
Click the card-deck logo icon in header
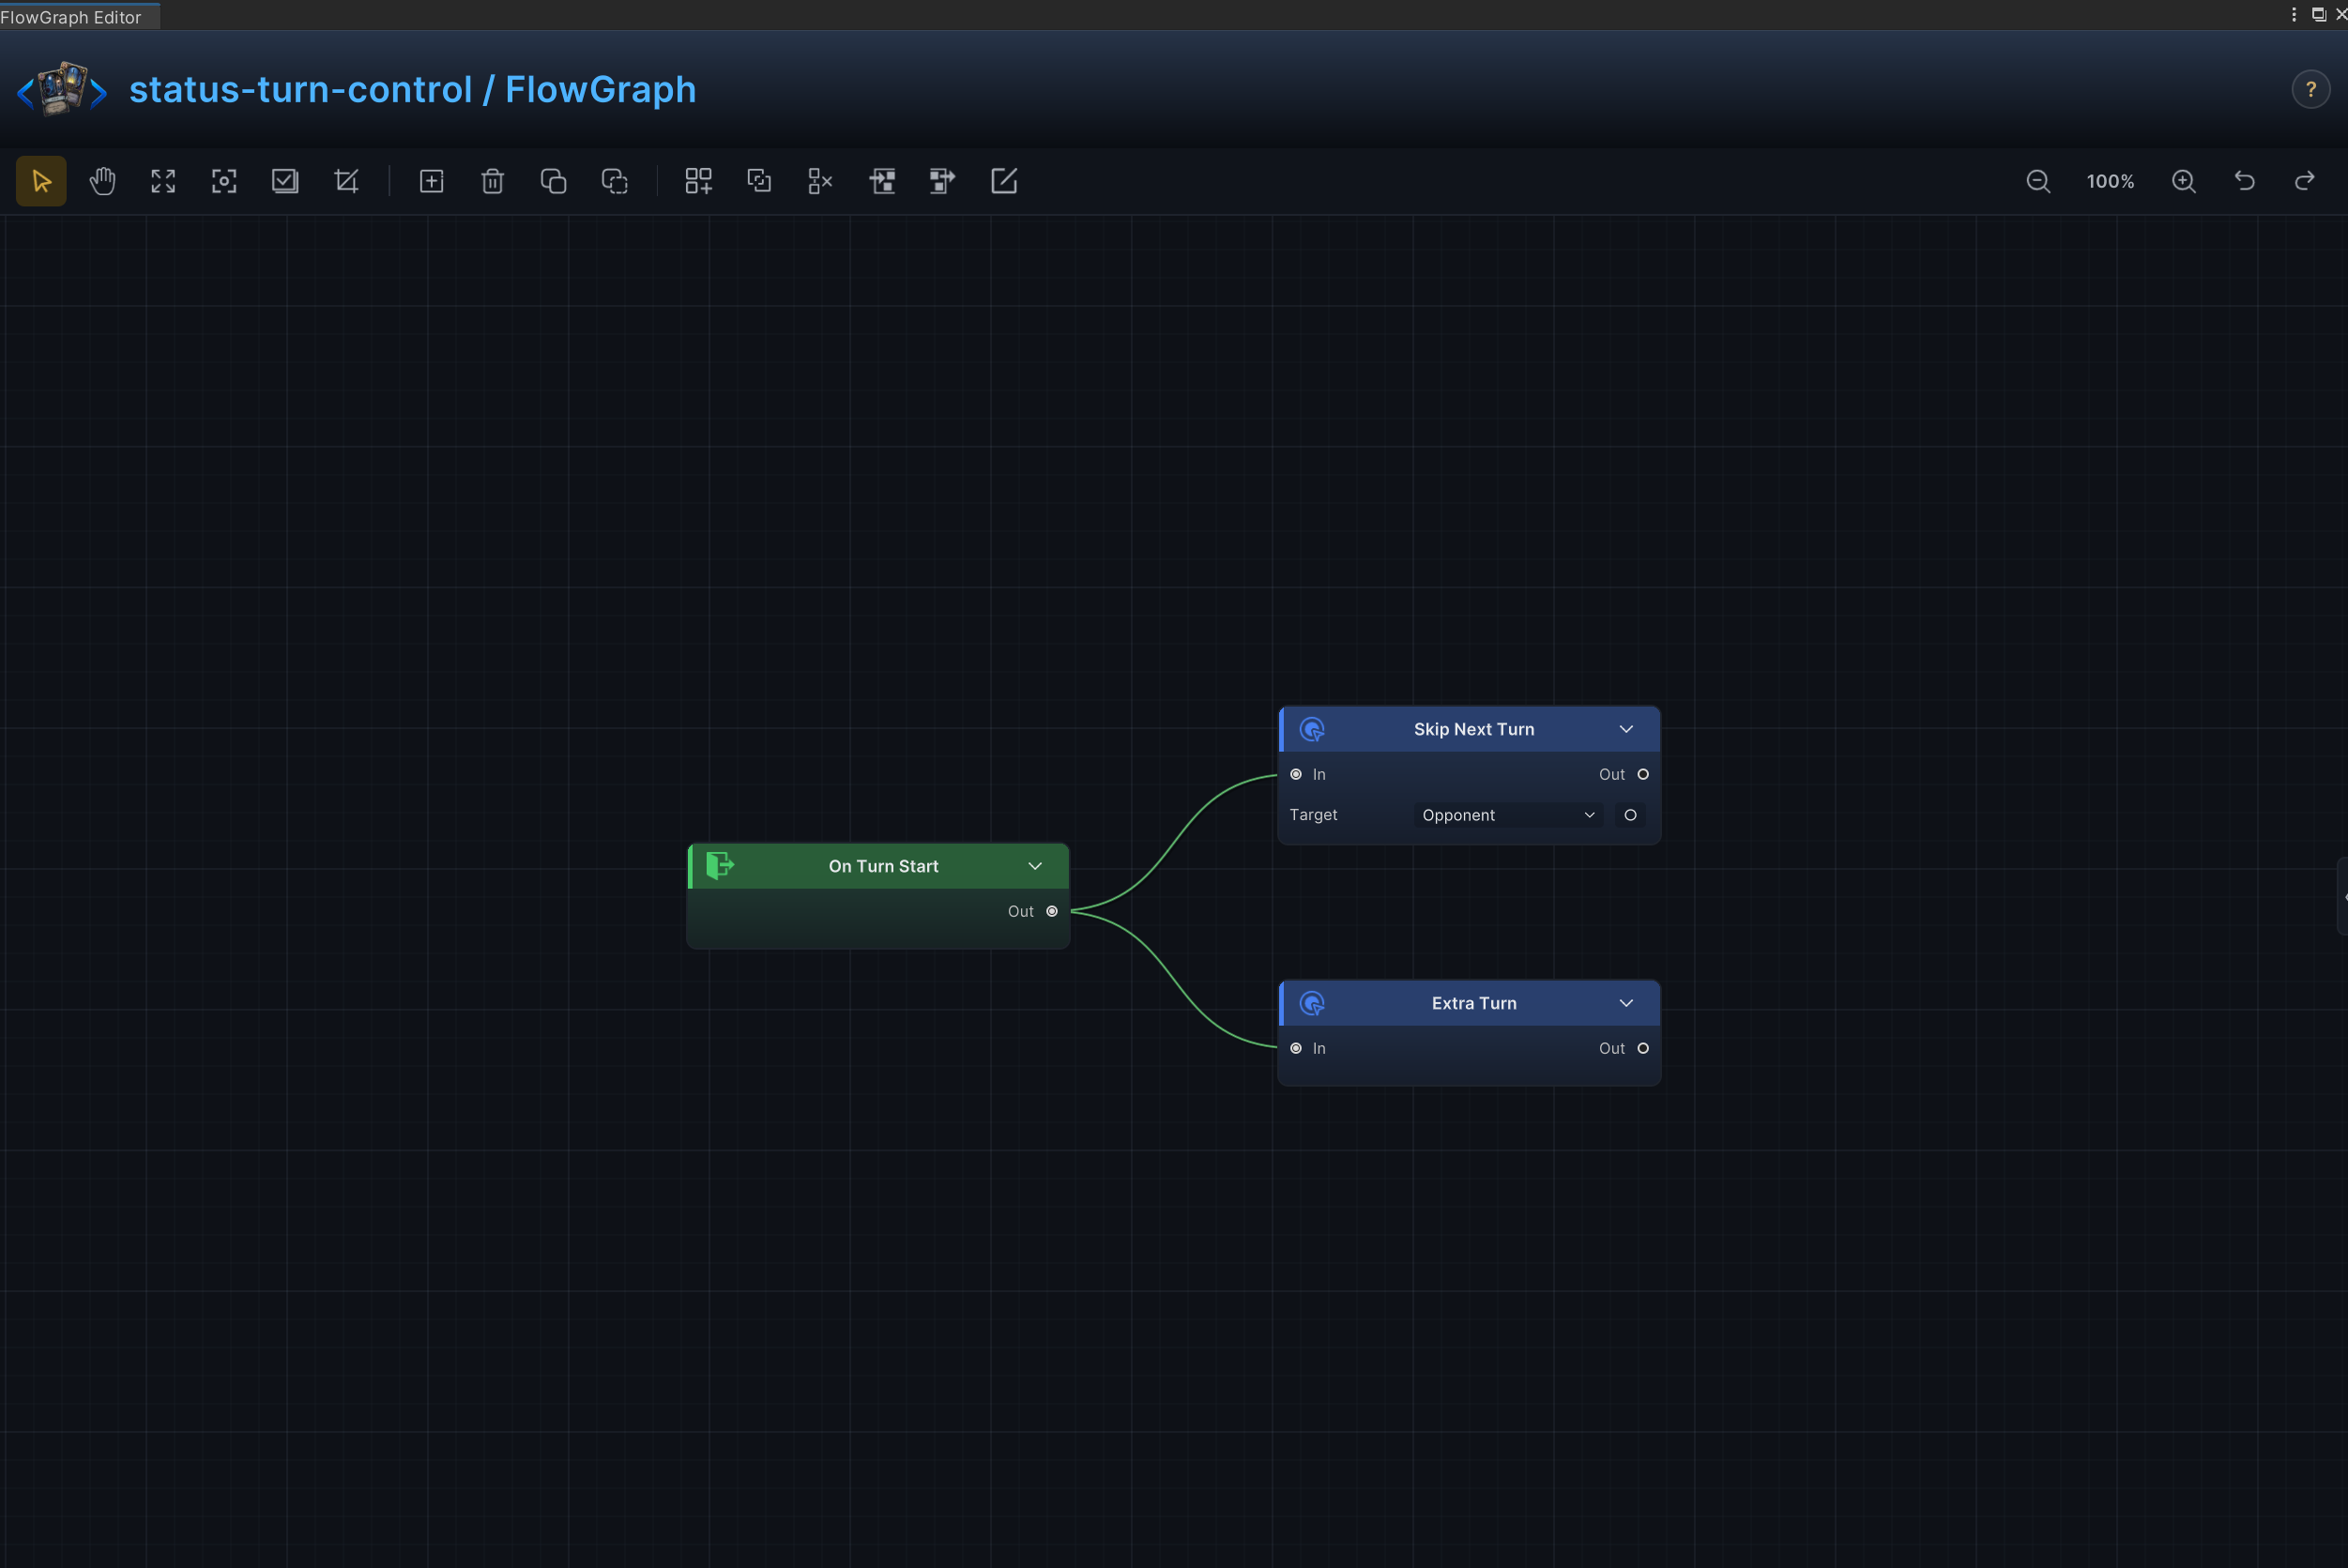pos(62,89)
